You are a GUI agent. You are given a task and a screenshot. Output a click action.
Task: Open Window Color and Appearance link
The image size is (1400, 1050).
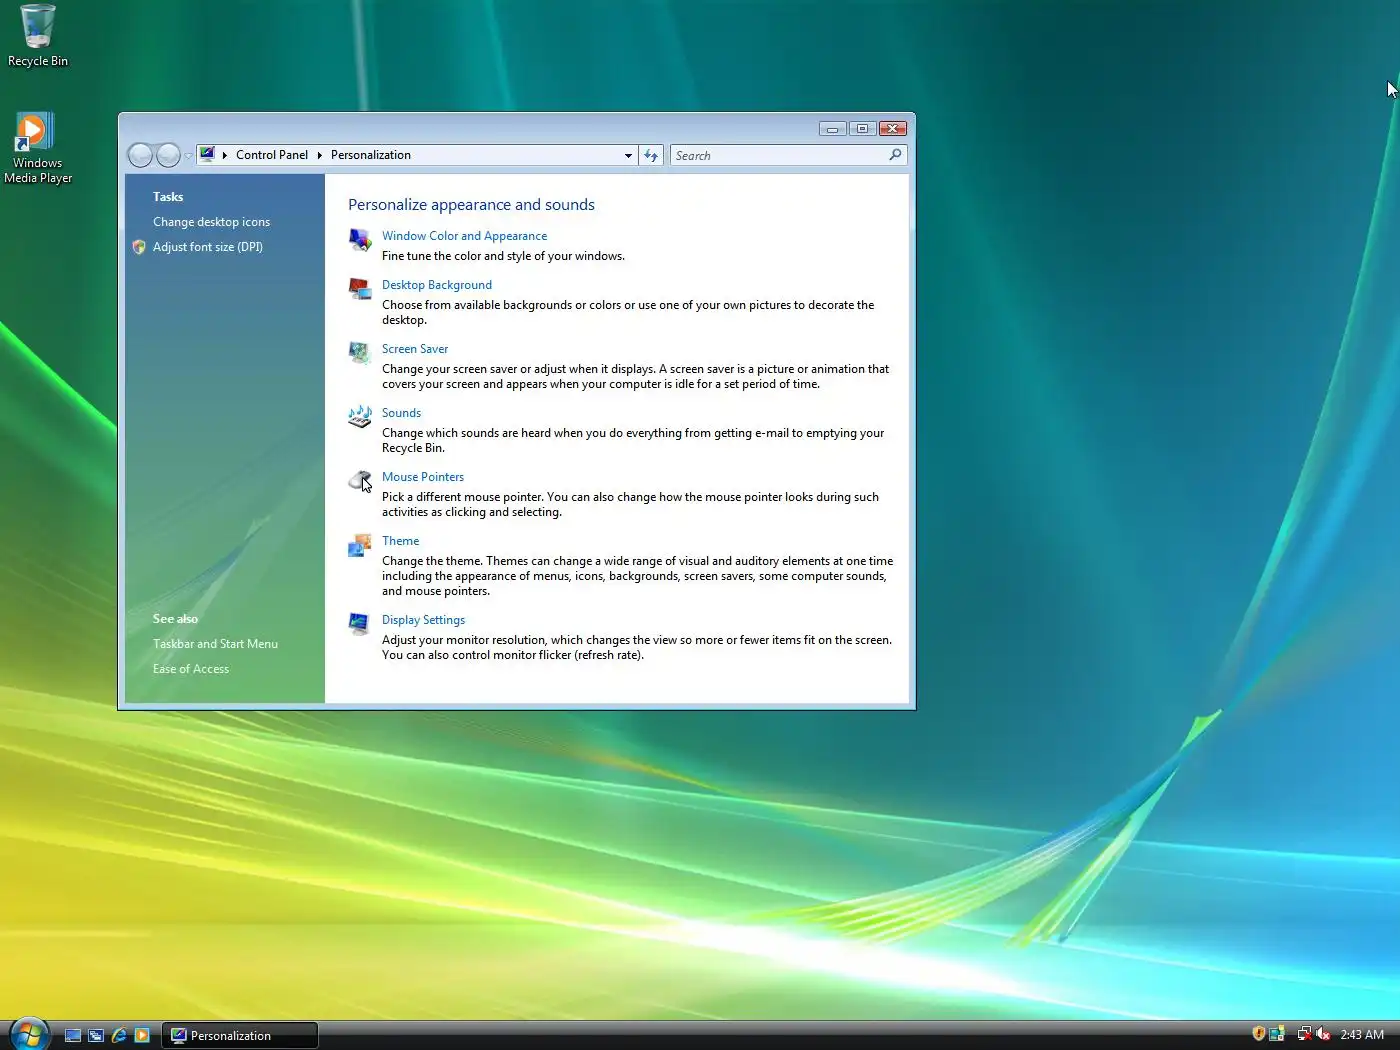click(x=464, y=236)
